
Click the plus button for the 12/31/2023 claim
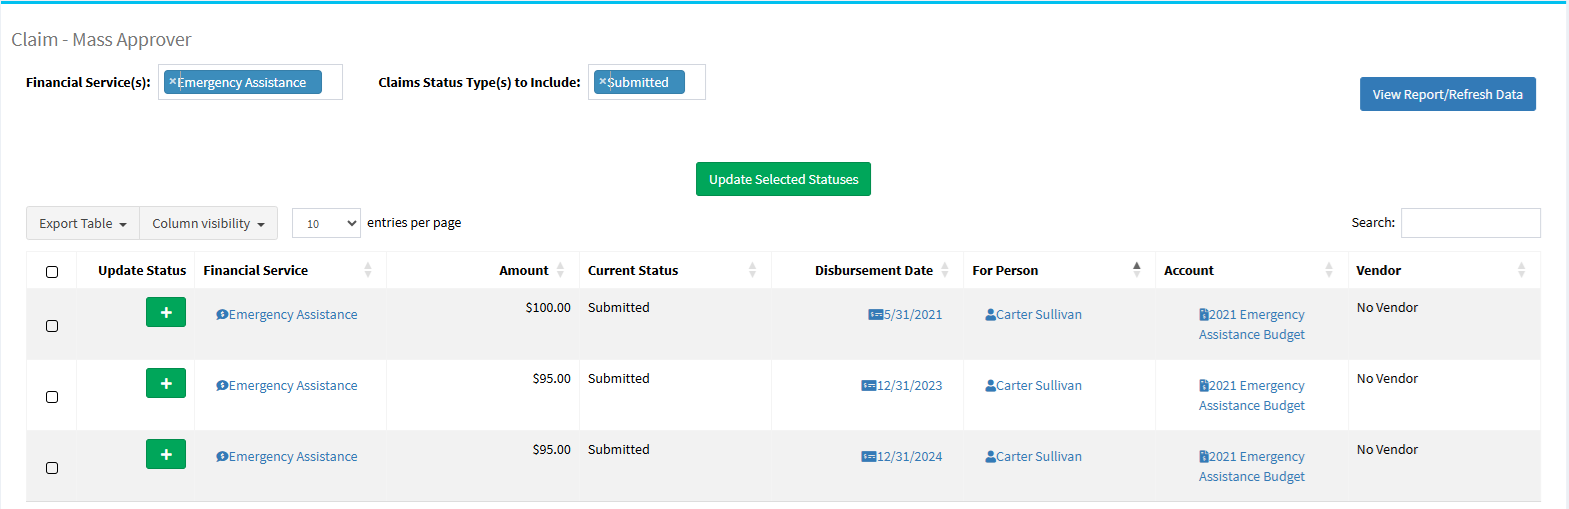click(166, 384)
